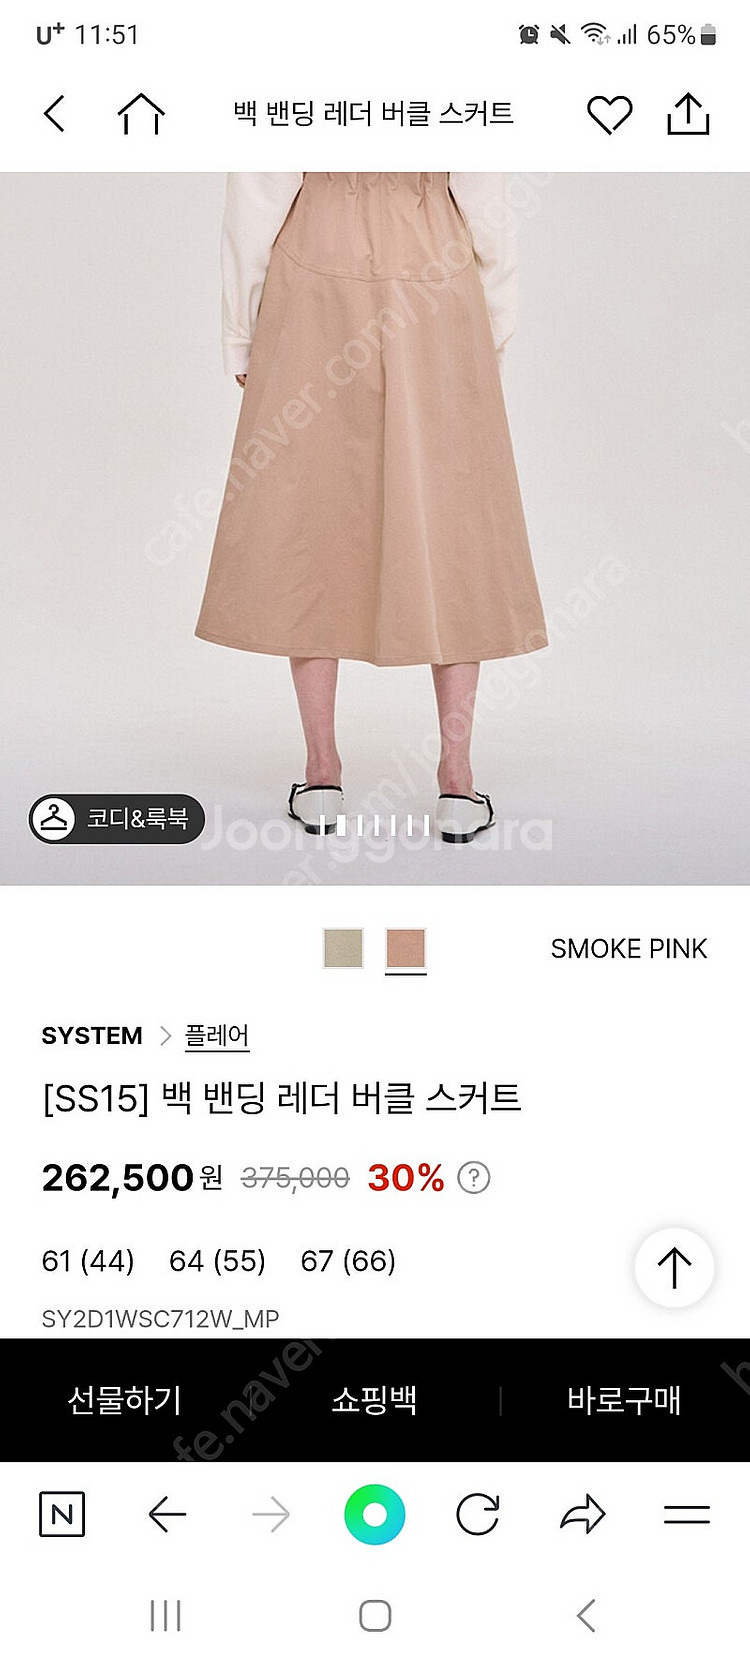Tap 바로구매 to buy now

(x=624, y=1400)
